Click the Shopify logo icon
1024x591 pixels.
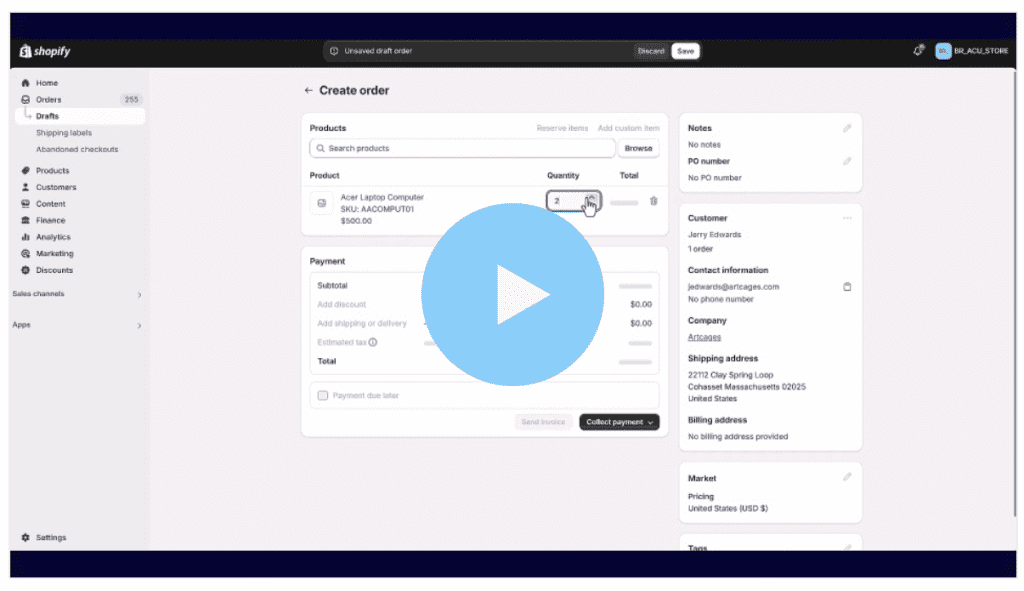26,51
